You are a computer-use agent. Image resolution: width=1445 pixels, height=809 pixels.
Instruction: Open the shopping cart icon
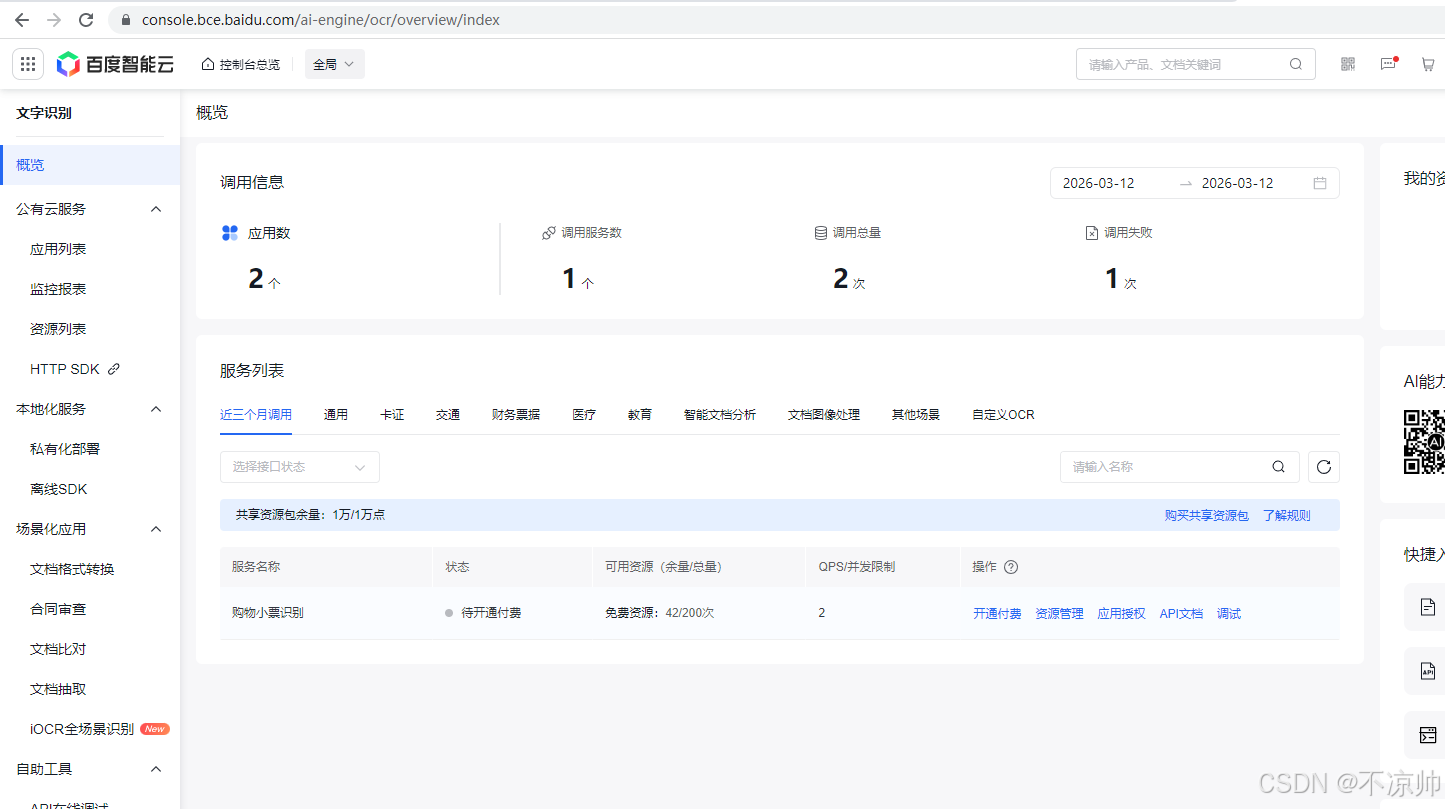[x=1428, y=64]
